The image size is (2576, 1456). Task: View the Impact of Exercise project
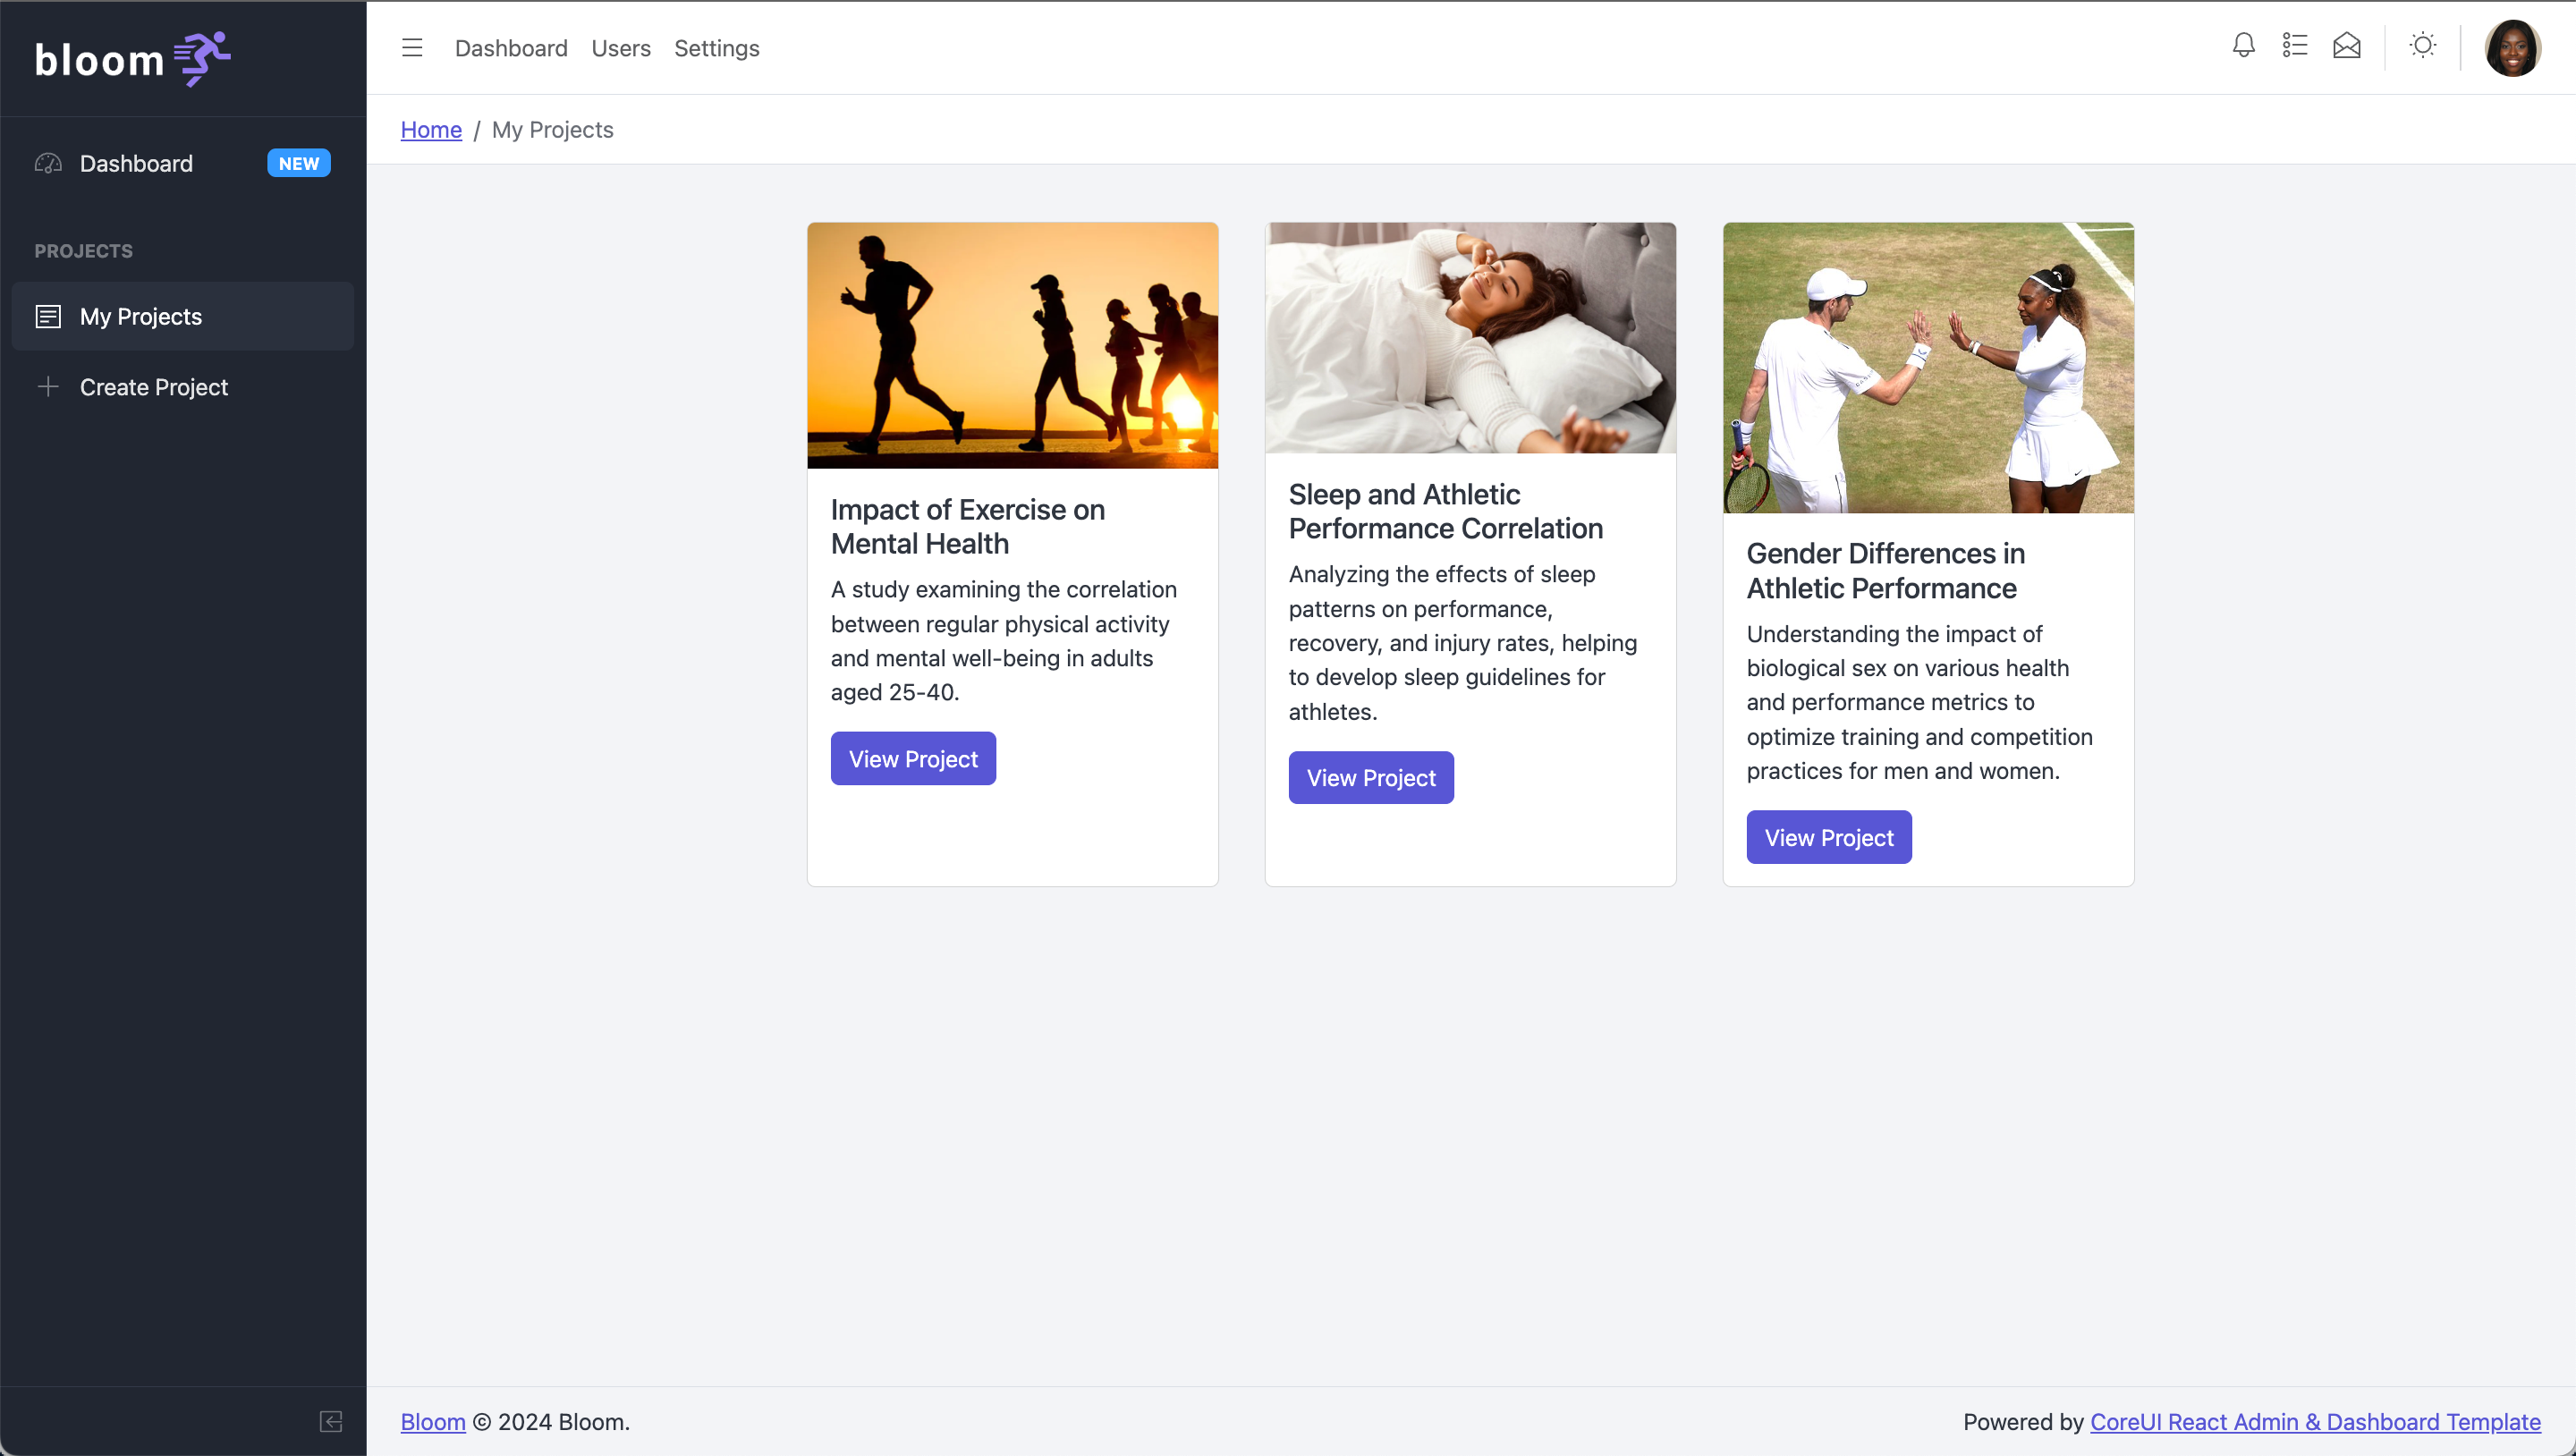point(912,759)
